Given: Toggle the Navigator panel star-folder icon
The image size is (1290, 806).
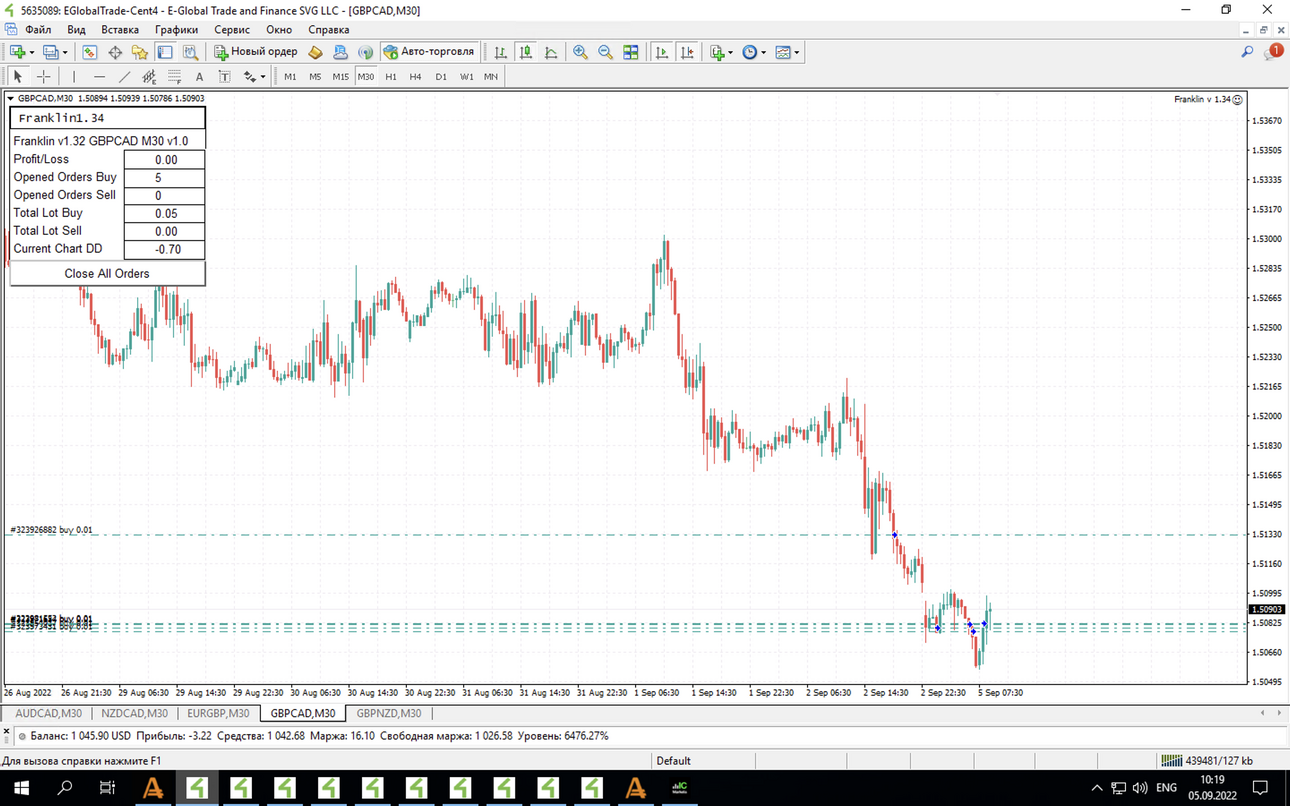Looking at the screenshot, I should 140,52.
